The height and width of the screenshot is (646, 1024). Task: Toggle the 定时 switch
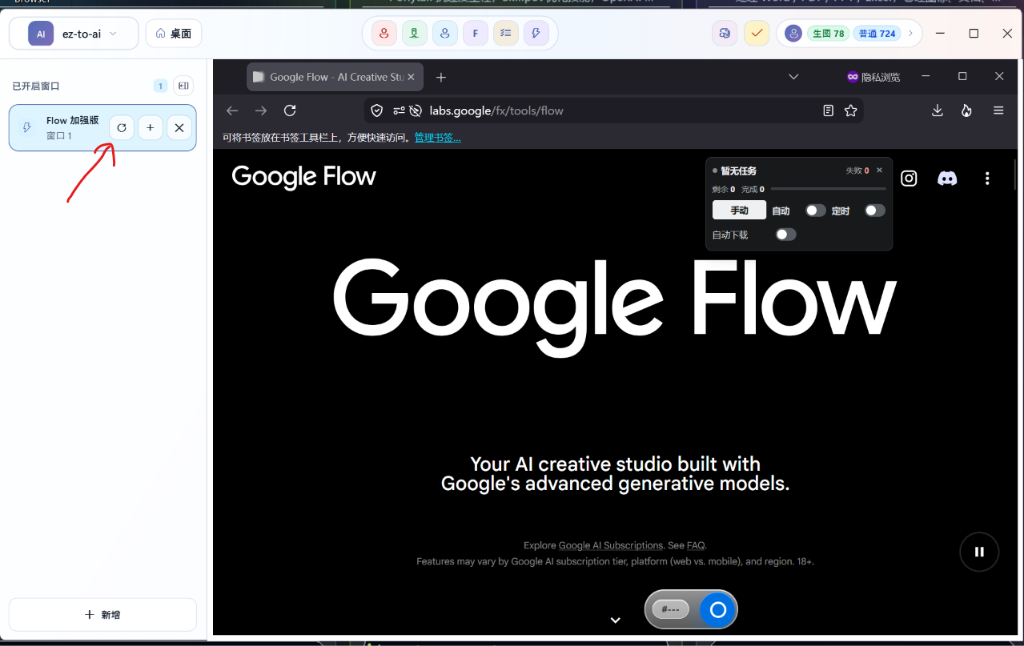coord(874,210)
